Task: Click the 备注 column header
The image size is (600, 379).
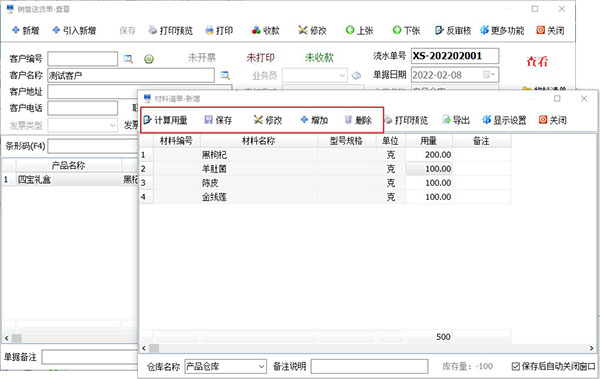Action: [x=481, y=141]
